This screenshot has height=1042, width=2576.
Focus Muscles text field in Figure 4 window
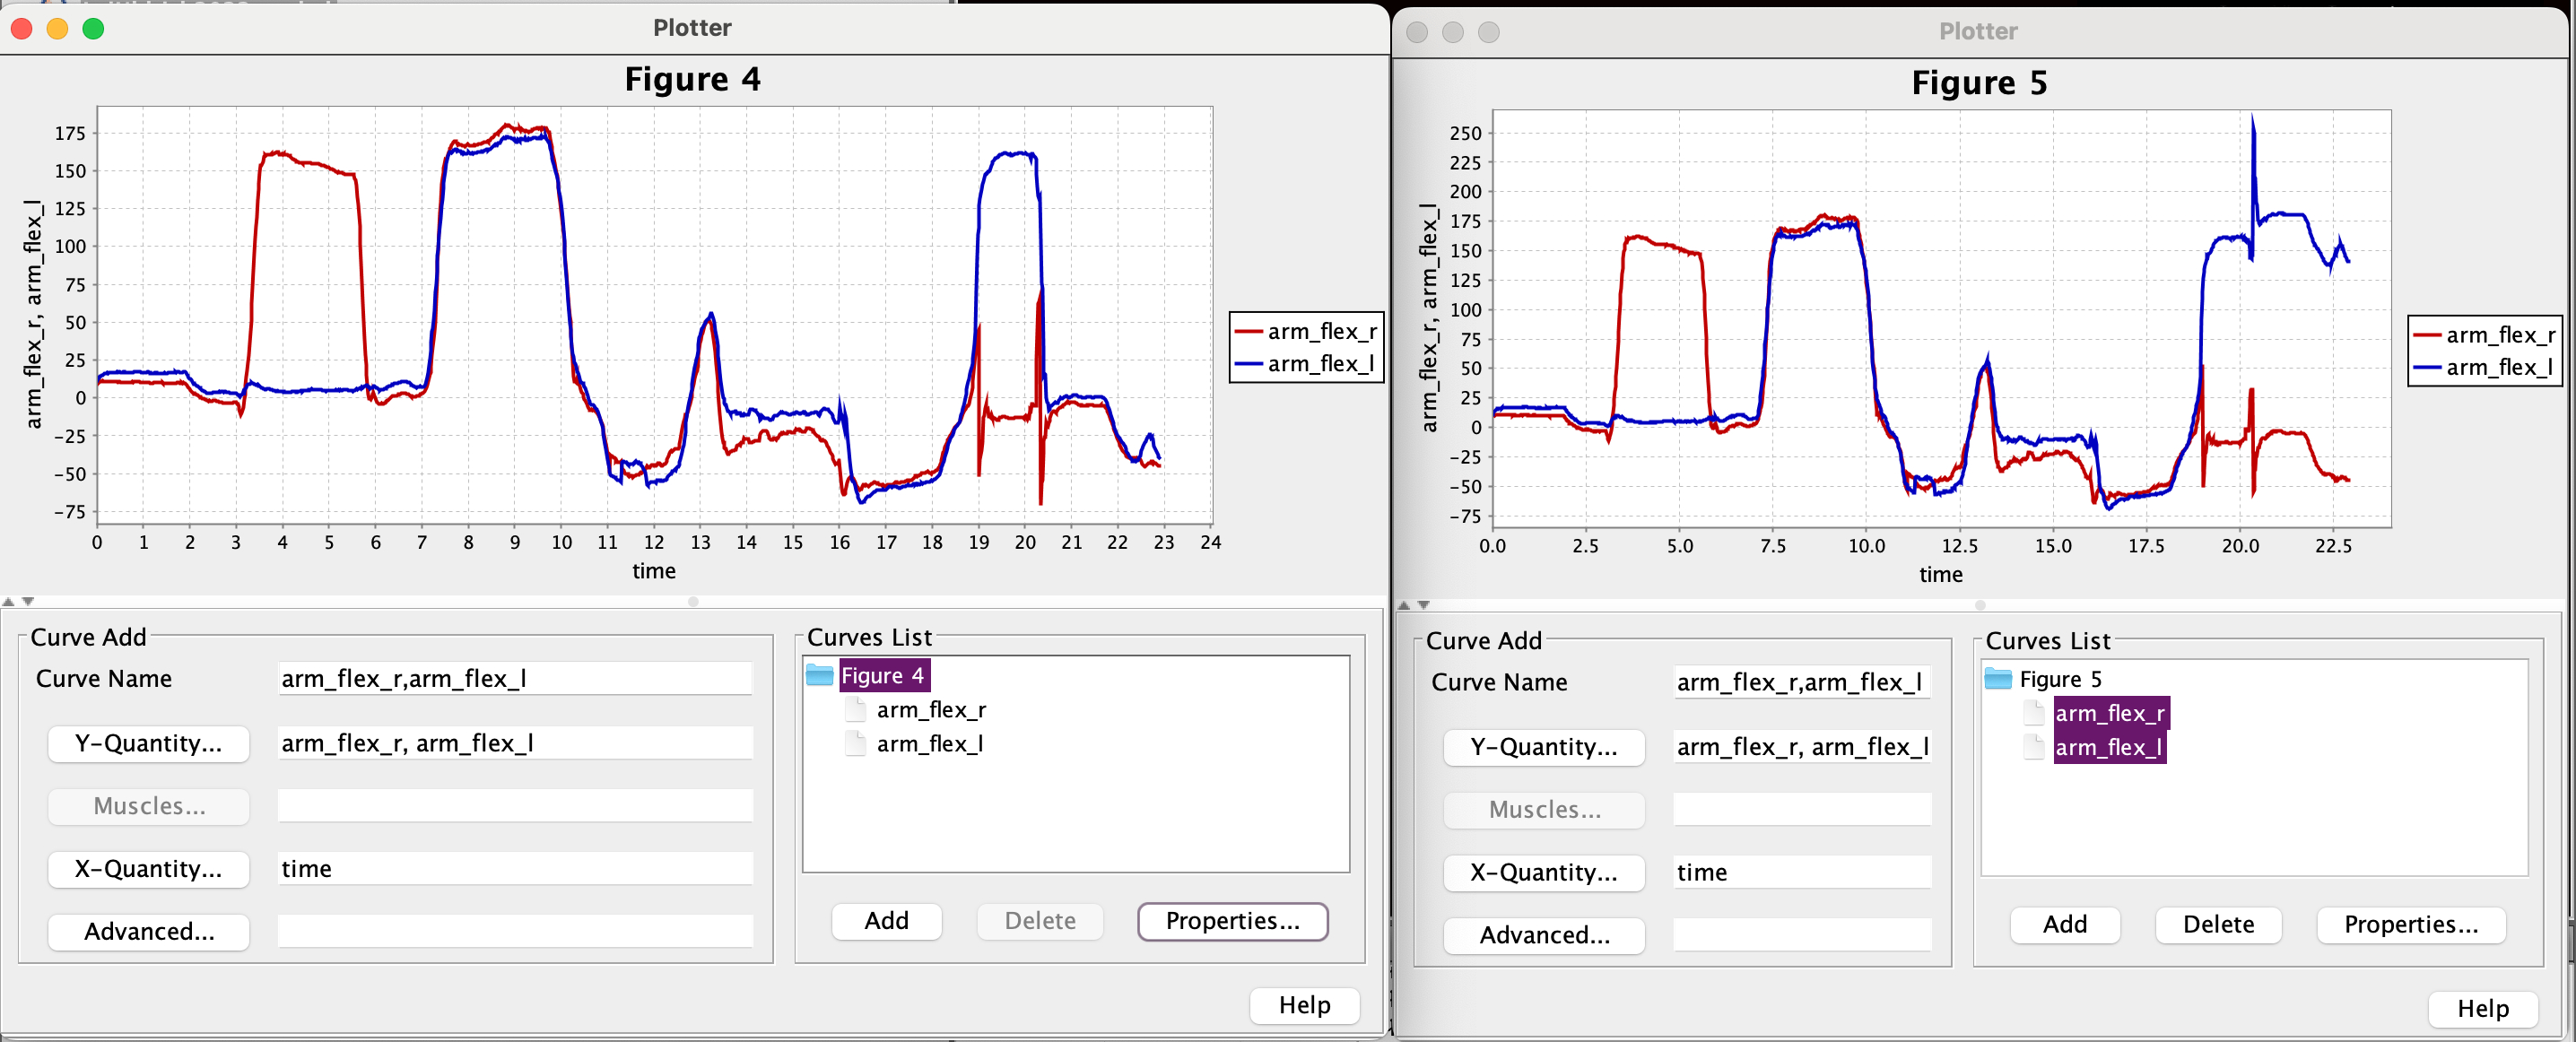(x=515, y=807)
